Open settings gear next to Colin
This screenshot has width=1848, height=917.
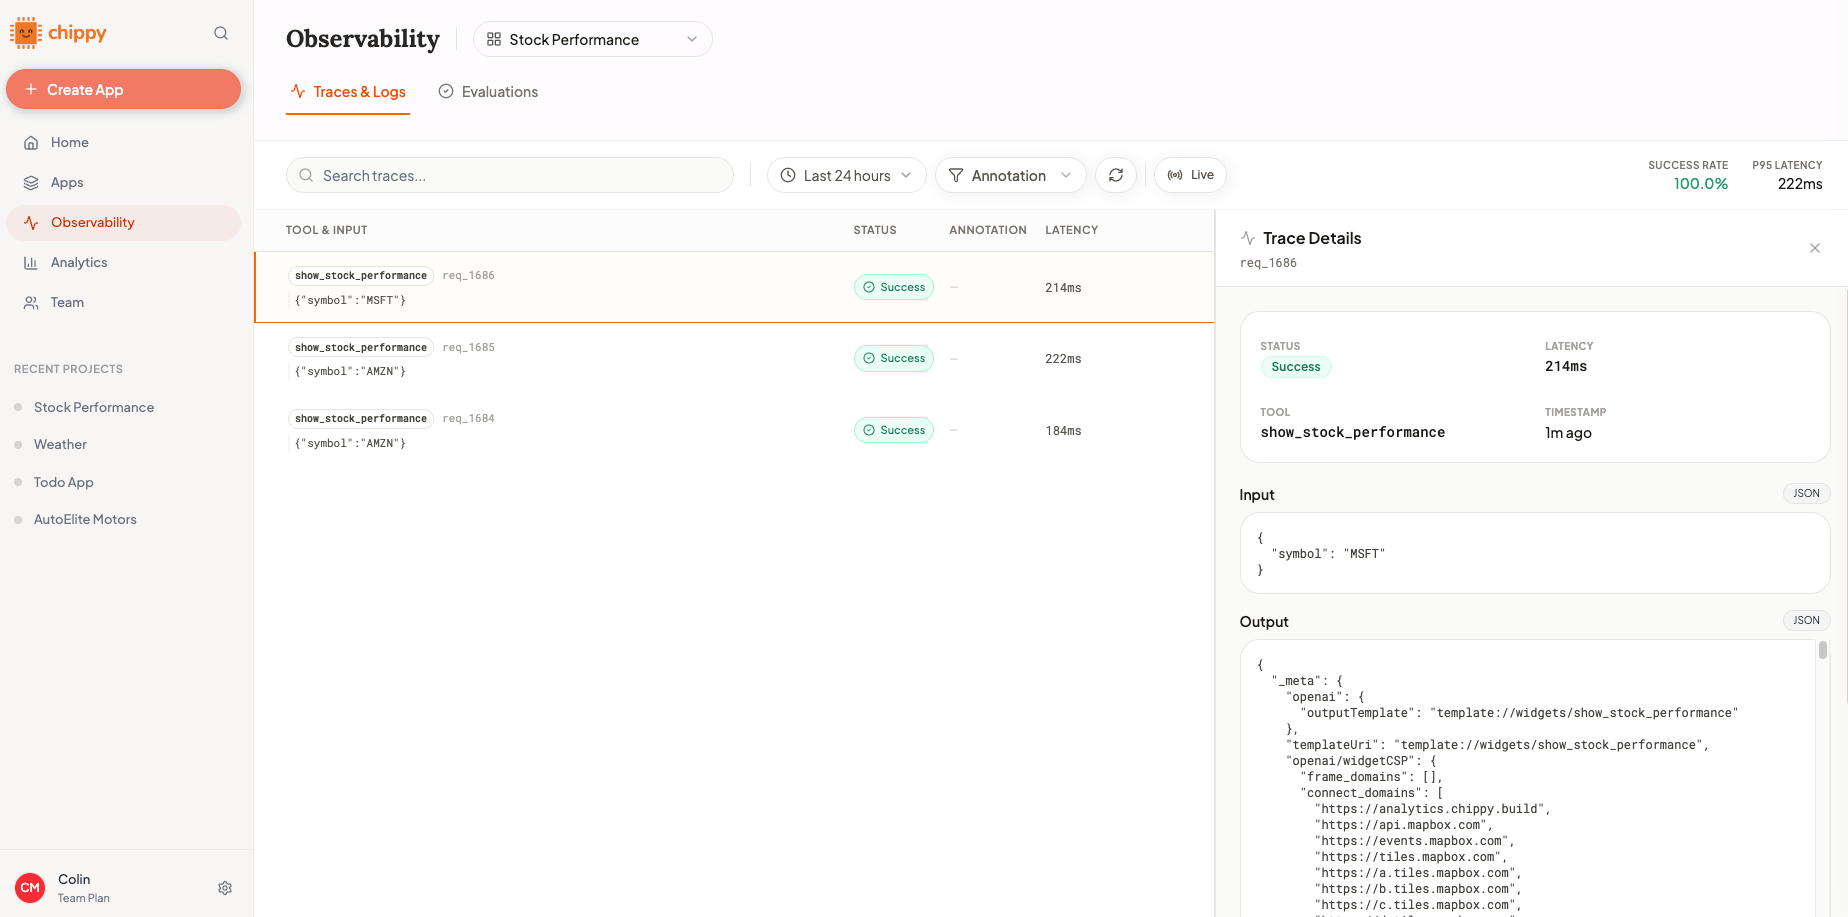tap(225, 888)
